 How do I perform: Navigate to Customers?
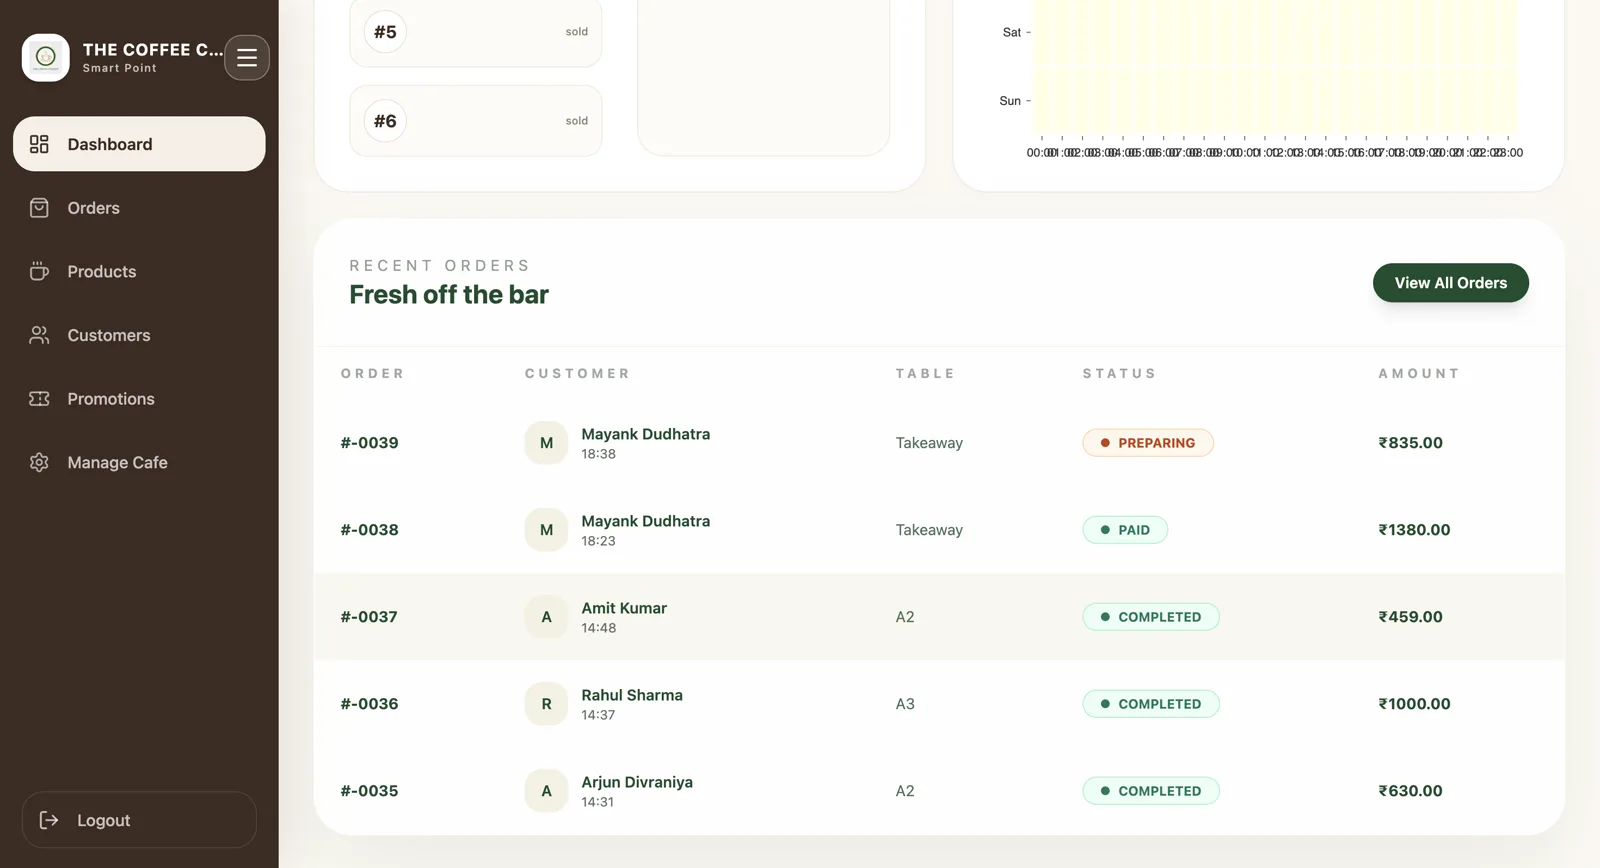coord(139,335)
